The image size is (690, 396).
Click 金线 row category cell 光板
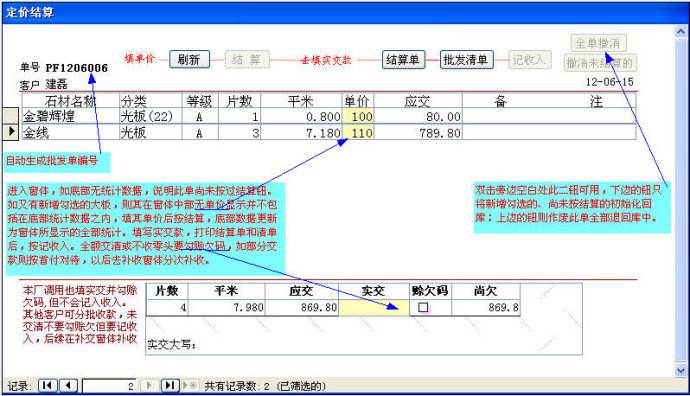click(x=150, y=133)
